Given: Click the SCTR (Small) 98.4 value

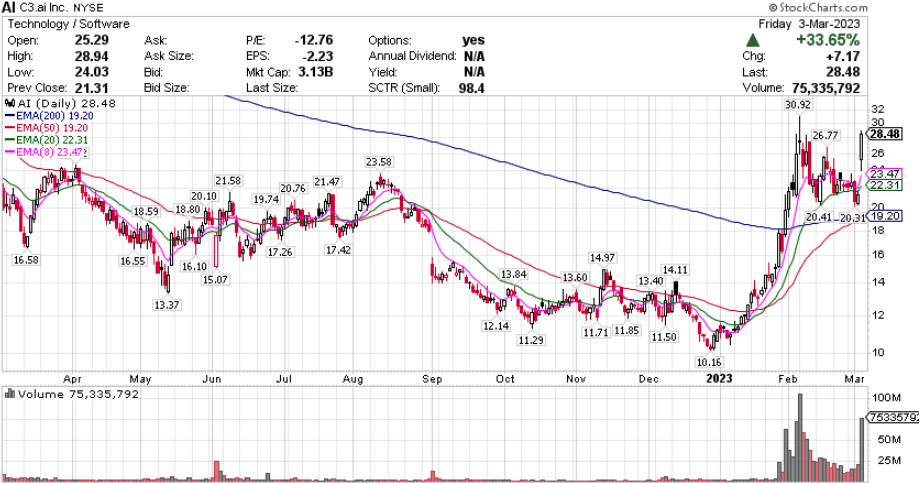Looking at the screenshot, I should [x=471, y=88].
